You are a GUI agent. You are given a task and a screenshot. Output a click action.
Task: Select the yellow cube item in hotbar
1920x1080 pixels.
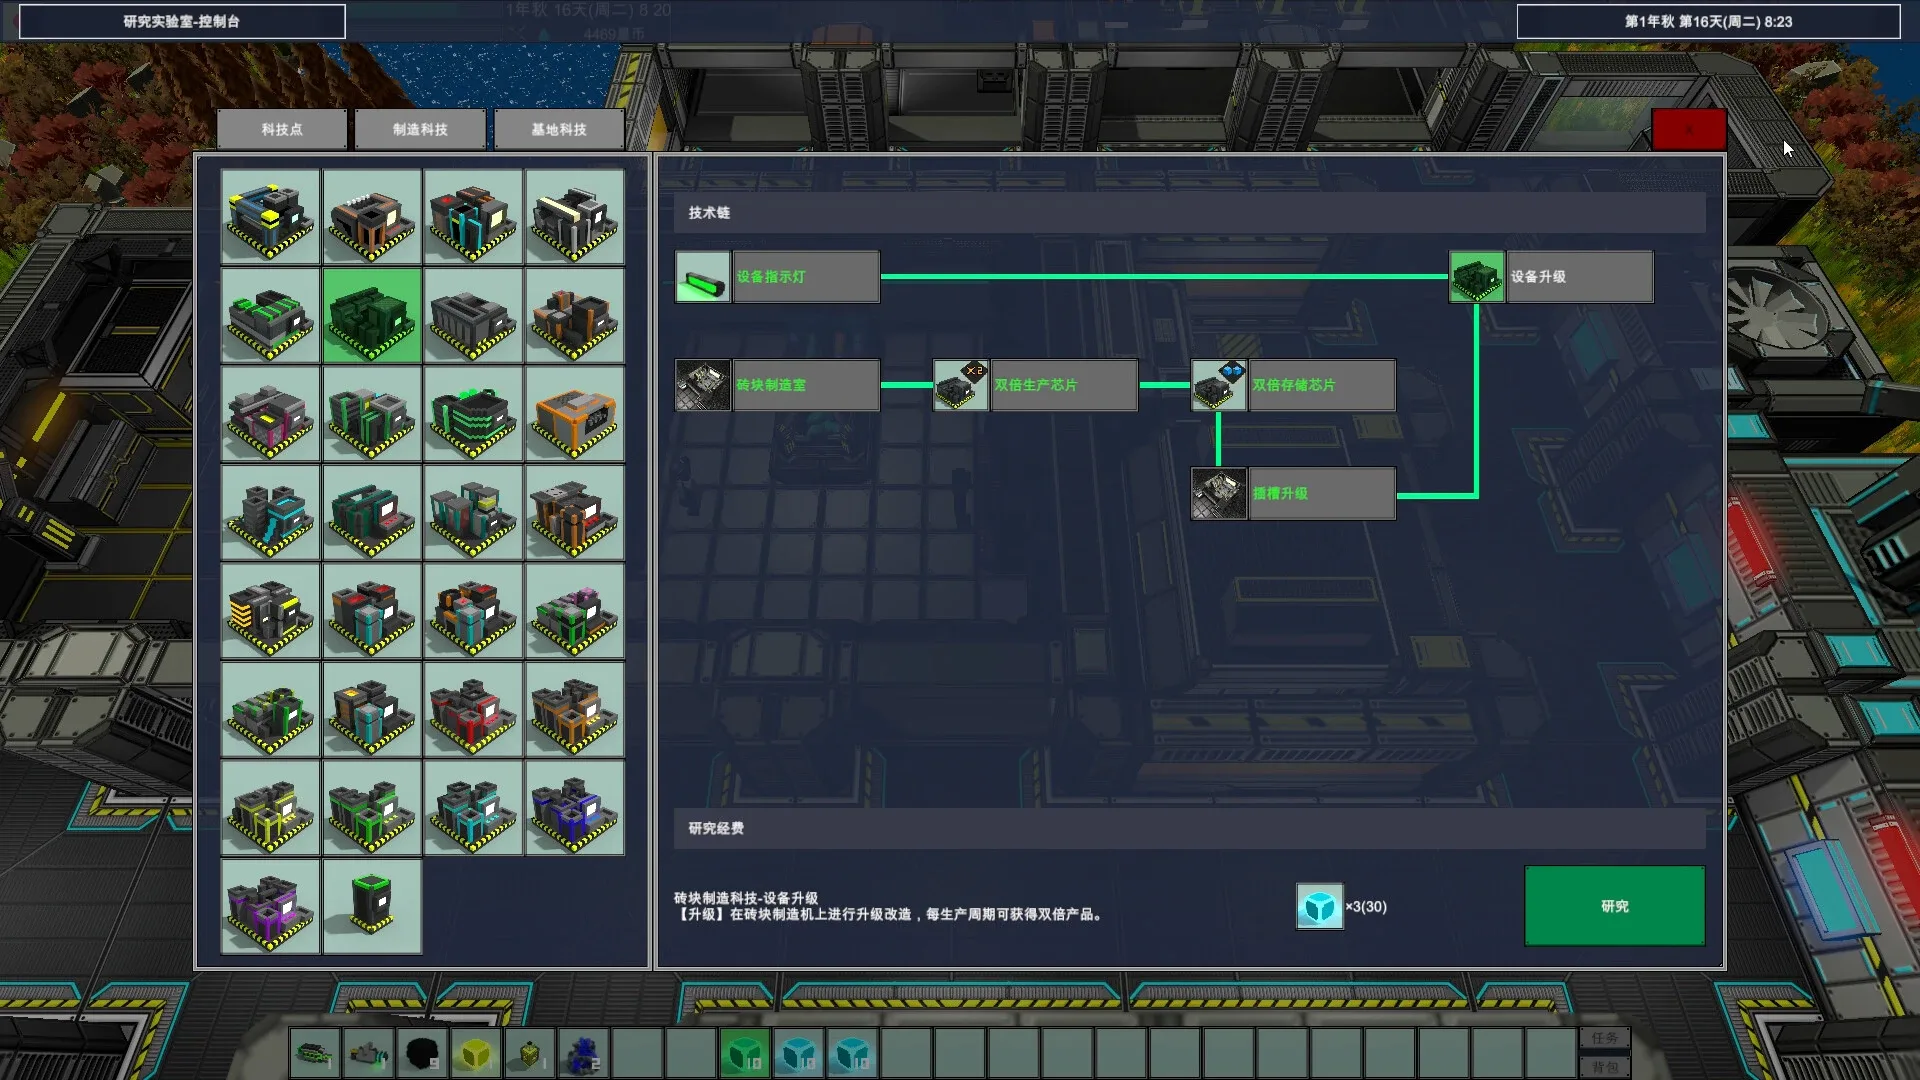(475, 1053)
